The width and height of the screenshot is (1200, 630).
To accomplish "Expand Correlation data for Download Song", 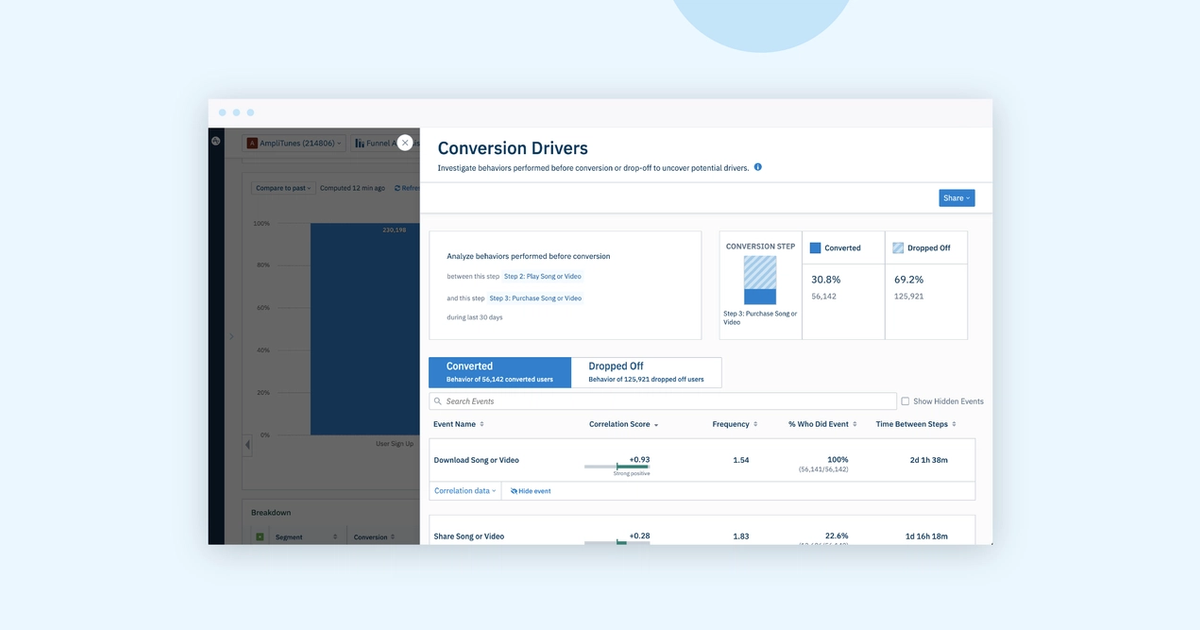I will point(465,491).
